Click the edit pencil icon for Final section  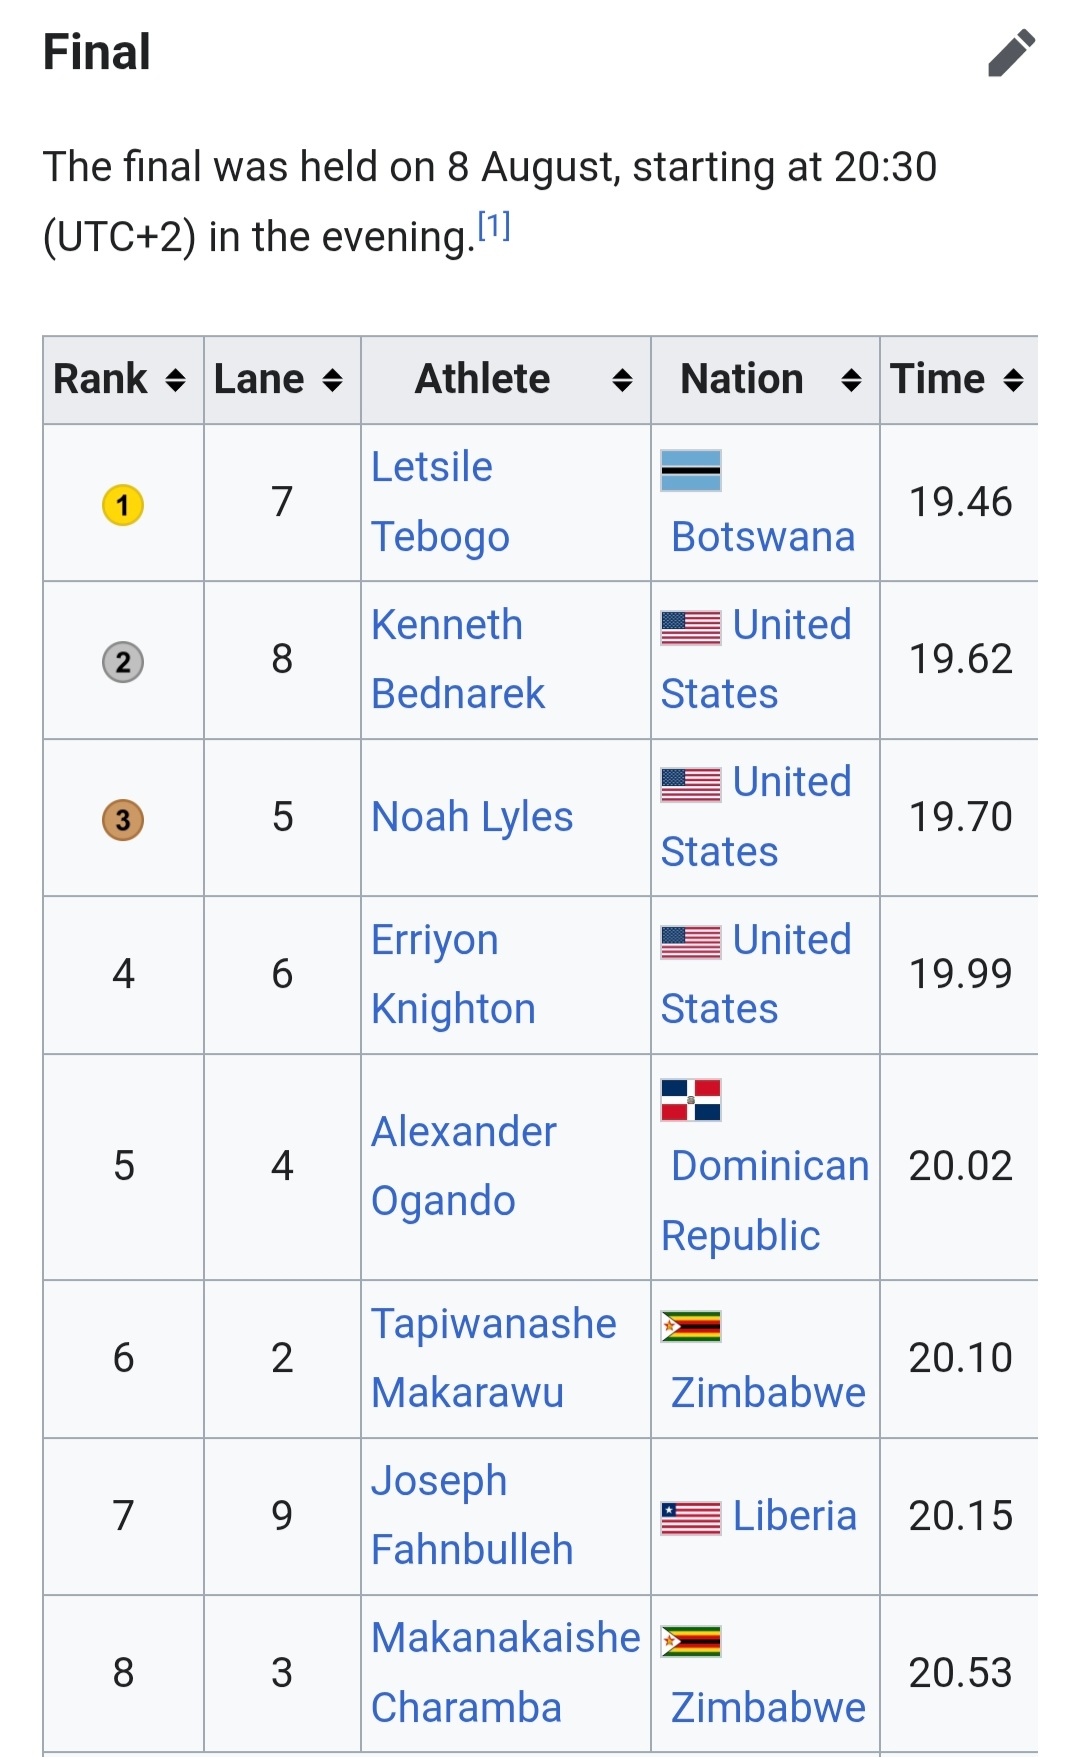tap(1011, 53)
